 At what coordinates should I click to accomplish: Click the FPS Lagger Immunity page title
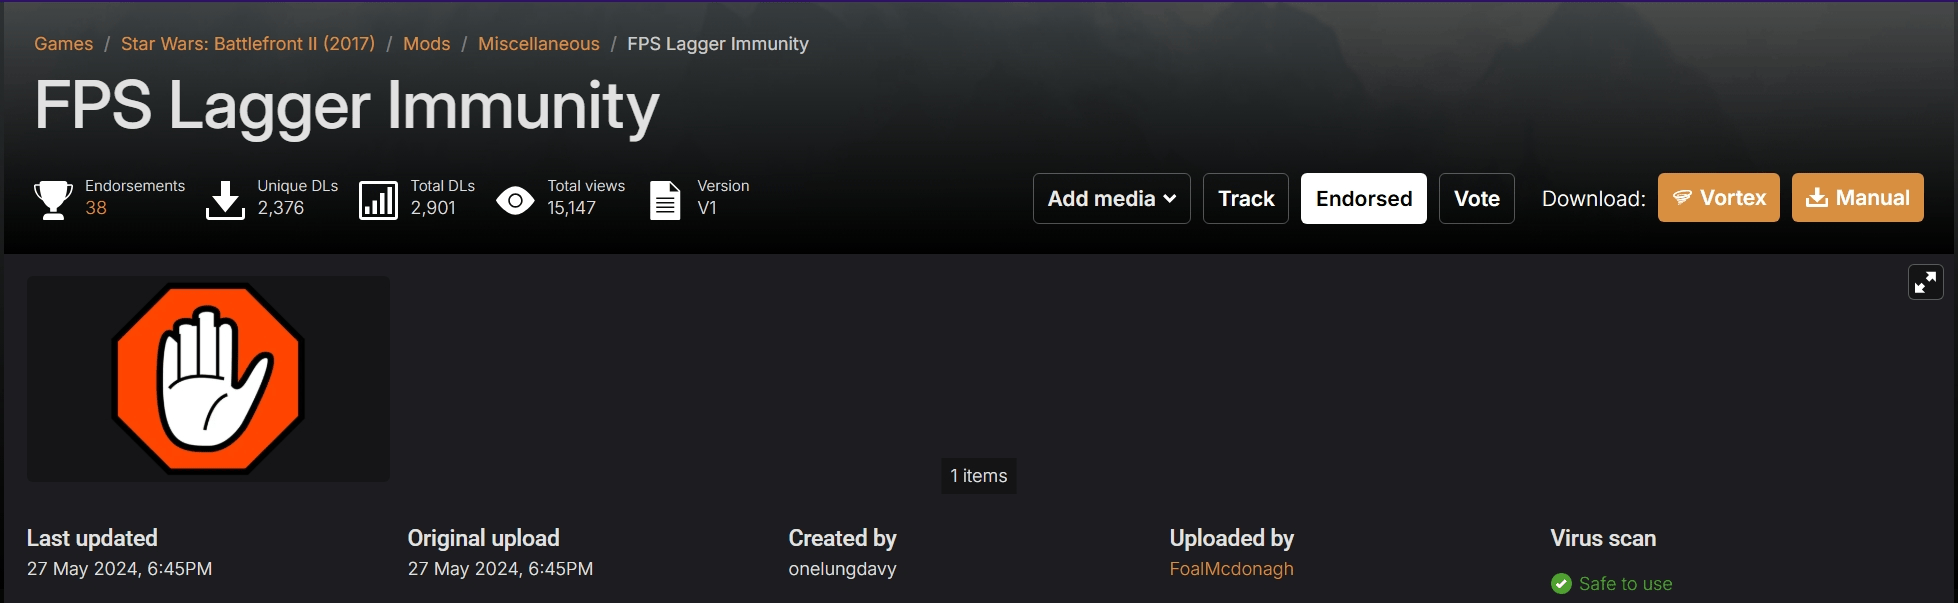[347, 107]
